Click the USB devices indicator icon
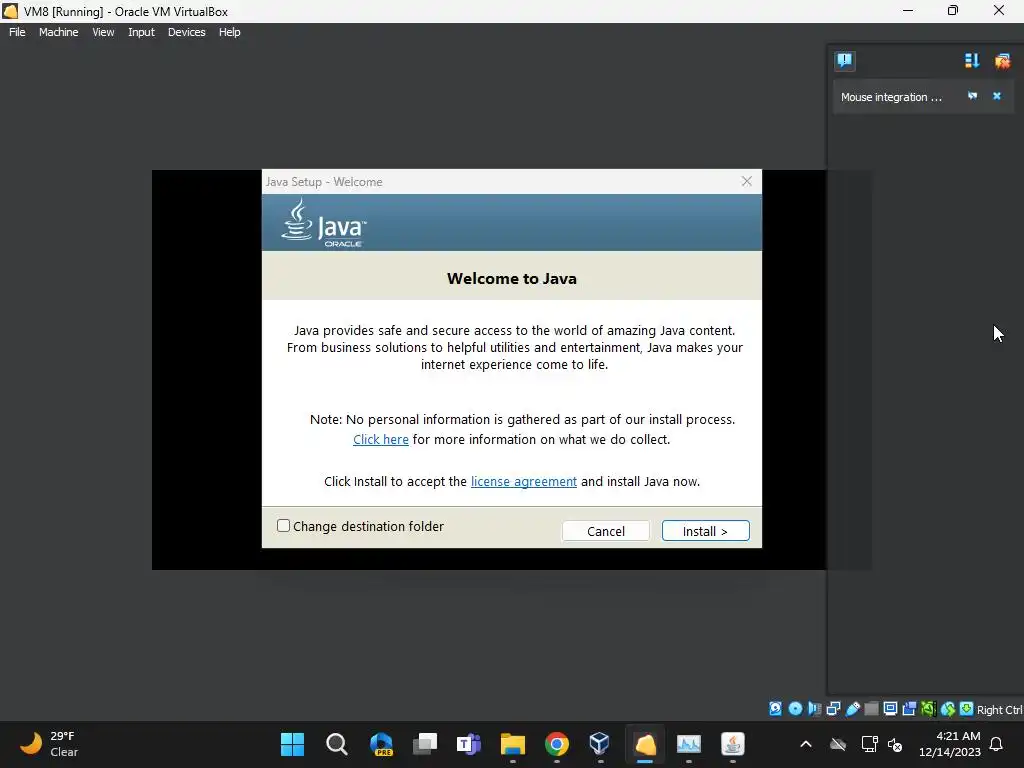 pyautogui.click(x=852, y=709)
